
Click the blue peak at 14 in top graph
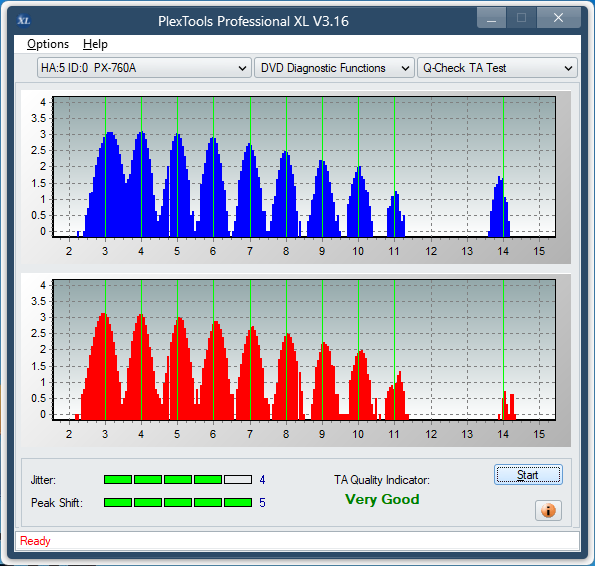tap(501, 179)
